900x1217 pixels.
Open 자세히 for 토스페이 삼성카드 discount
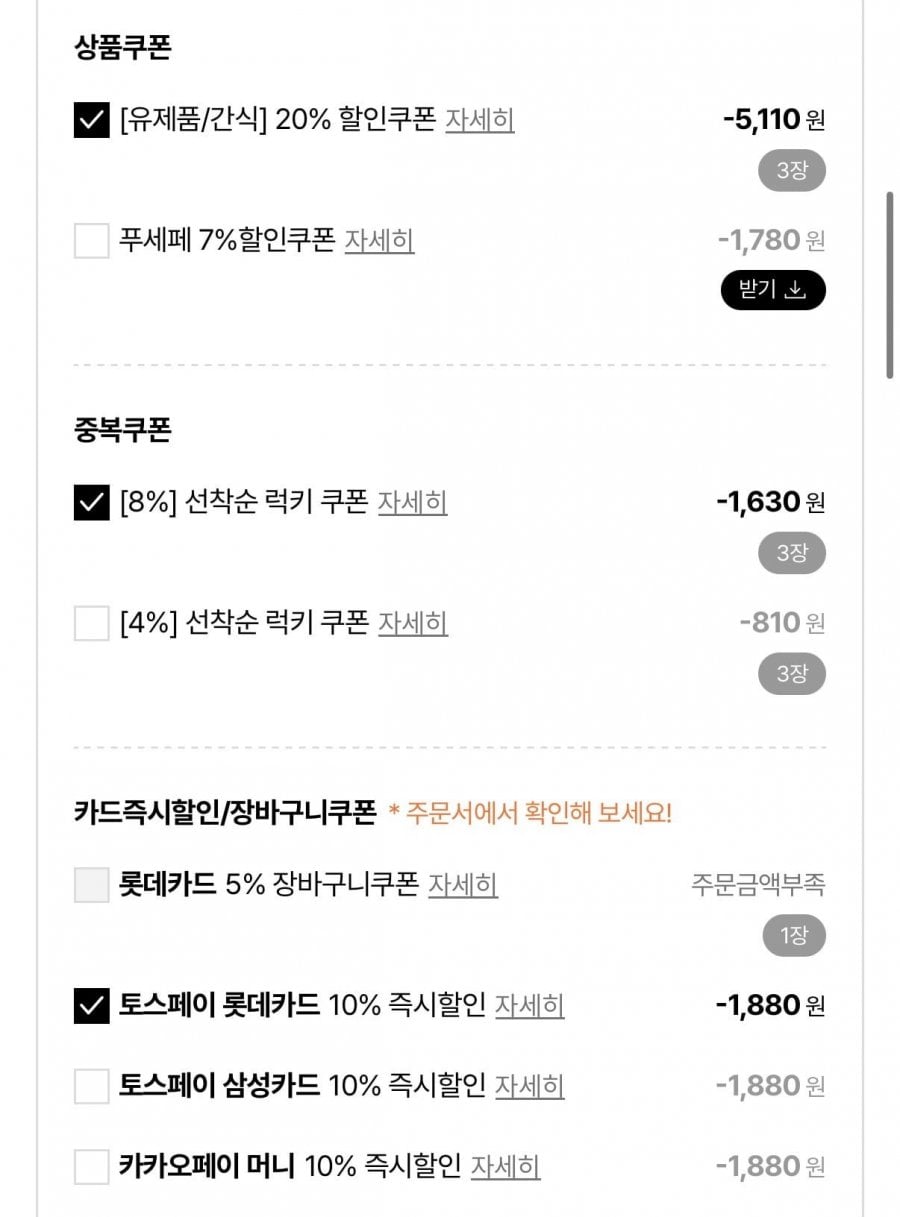(530, 1086)
